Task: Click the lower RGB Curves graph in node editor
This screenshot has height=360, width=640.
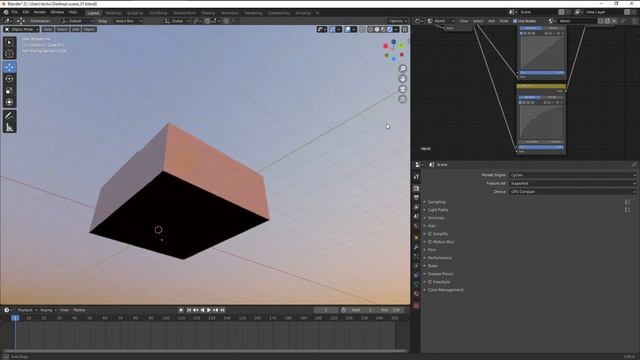Action: (541, 122)
